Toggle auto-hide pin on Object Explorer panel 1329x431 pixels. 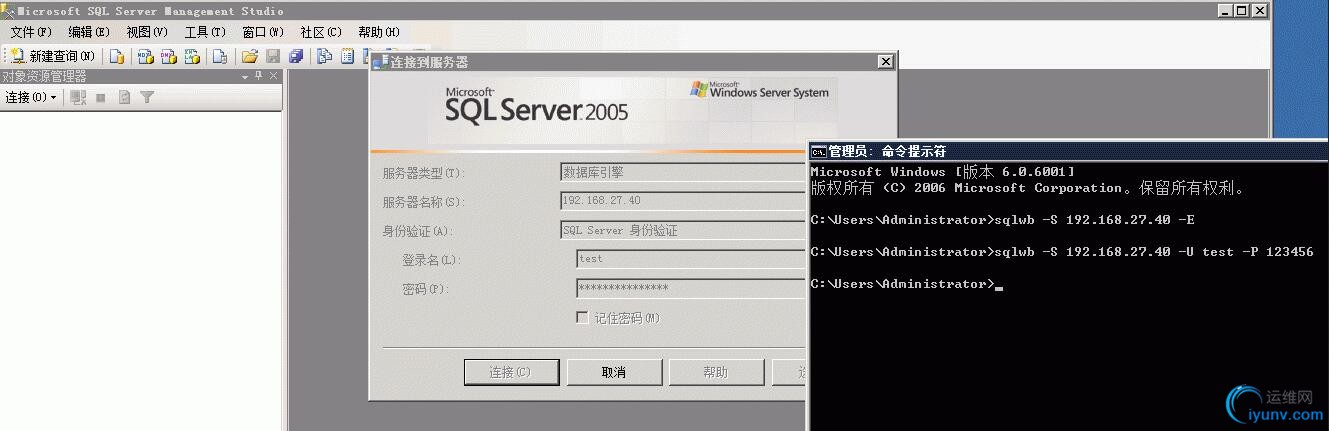point(258,76)
